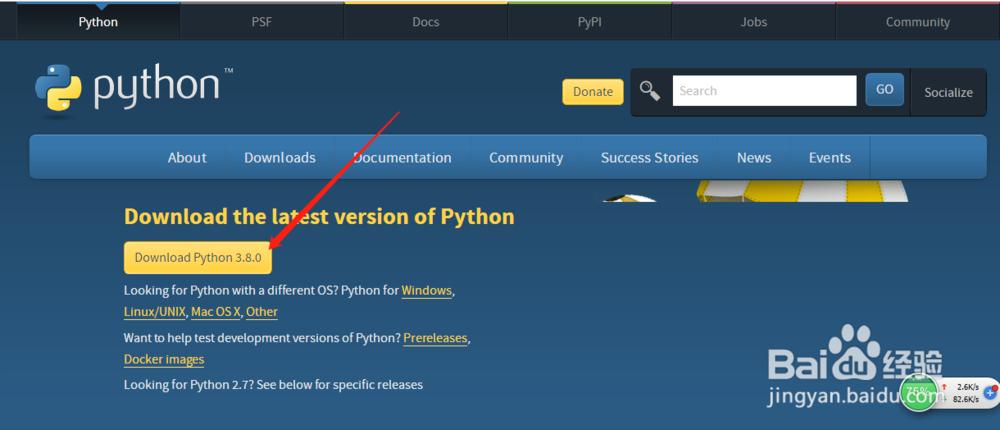Follow the Prereleases link
The height and width of the screenshot is (430, 1000).
click(x=435, y=338)
